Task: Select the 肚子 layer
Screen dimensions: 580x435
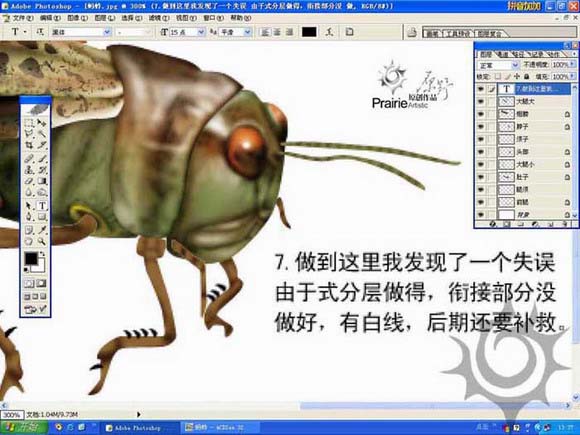Action: [534, 177]
